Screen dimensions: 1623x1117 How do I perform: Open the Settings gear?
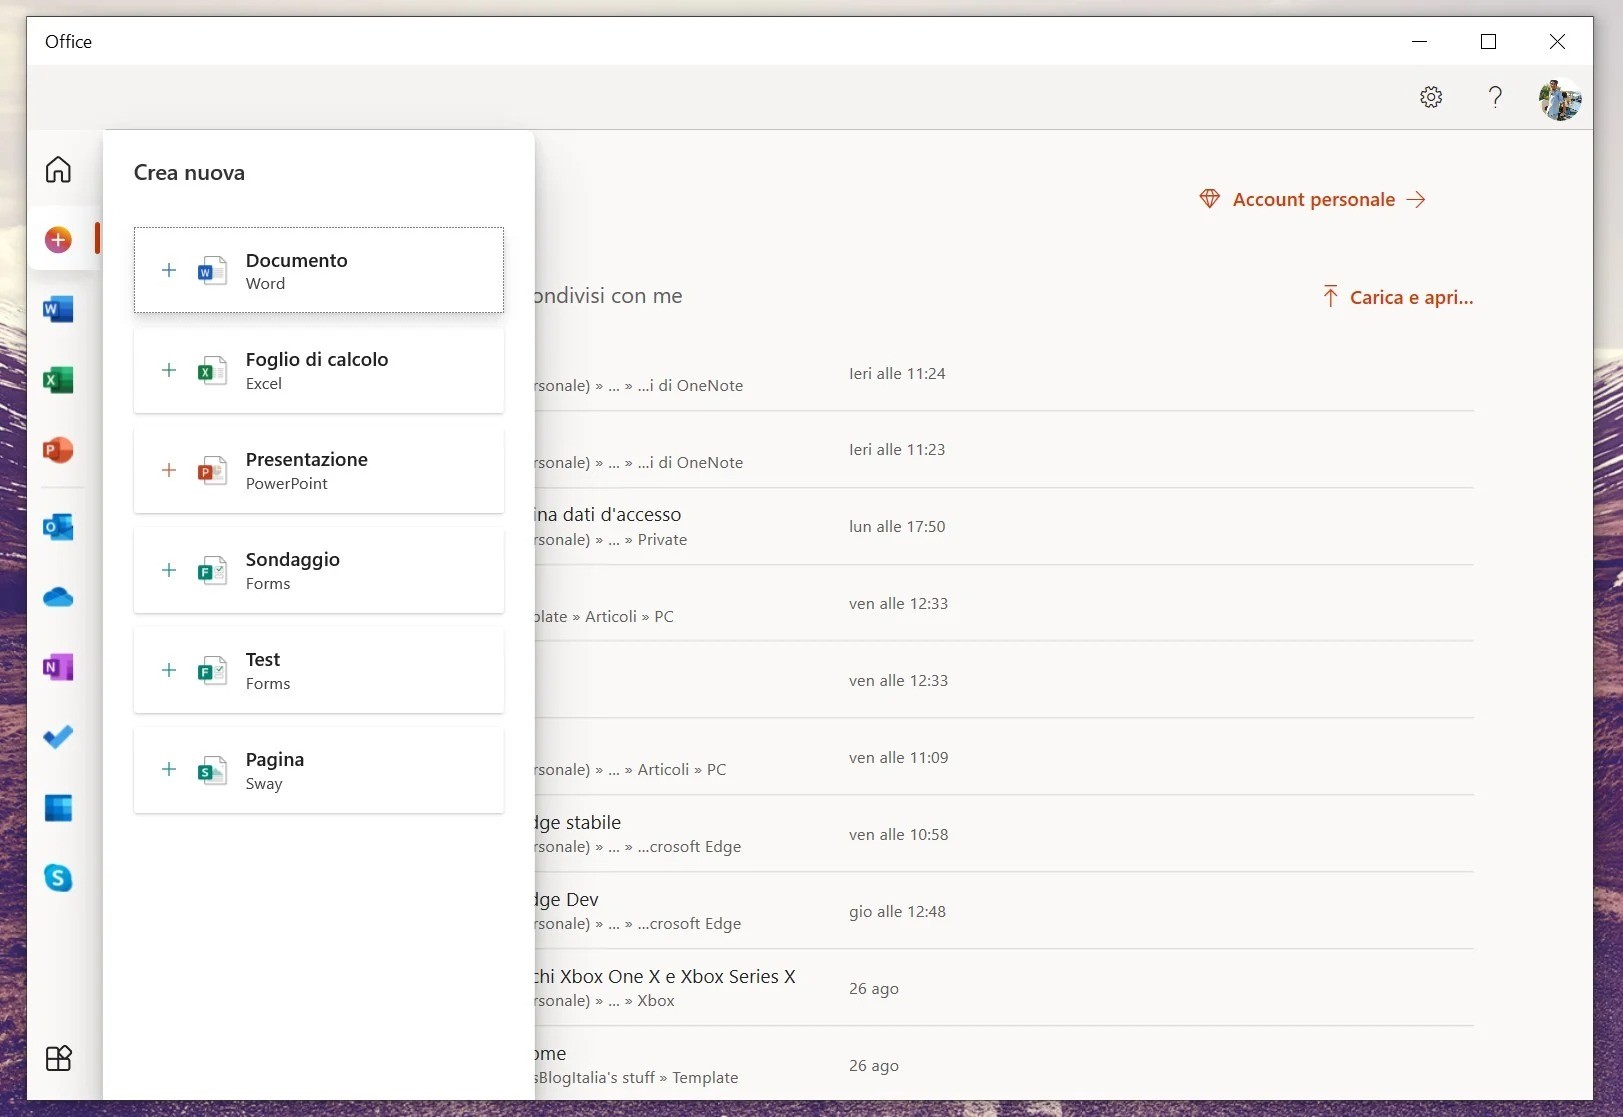coord(1430,97)
